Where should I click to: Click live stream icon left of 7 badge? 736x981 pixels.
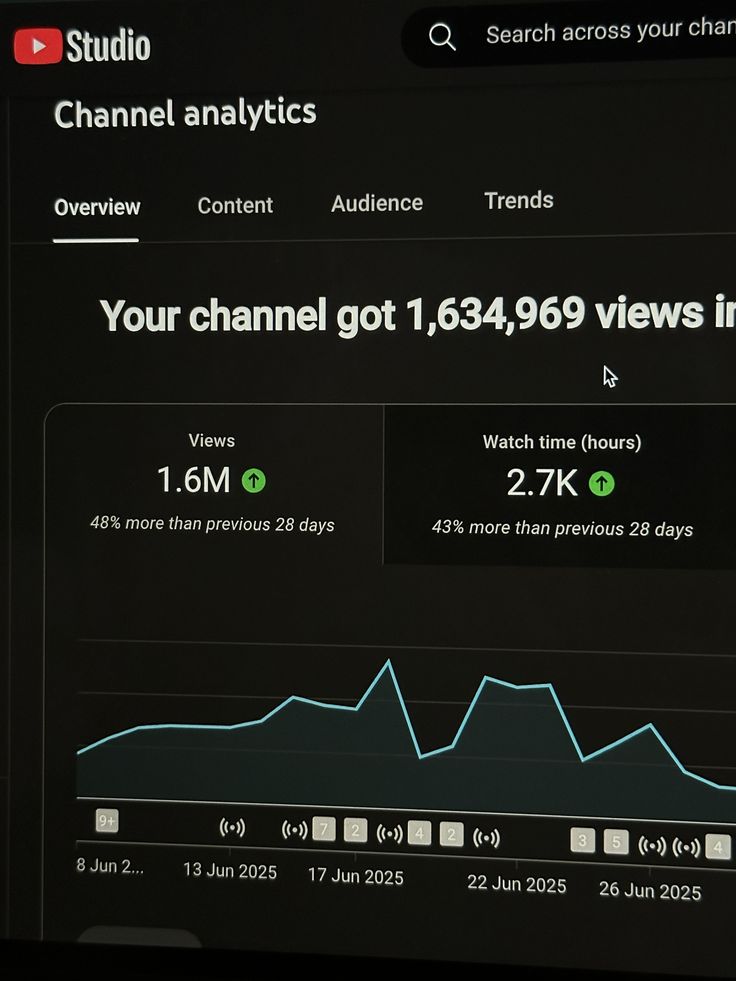point(294,829)
